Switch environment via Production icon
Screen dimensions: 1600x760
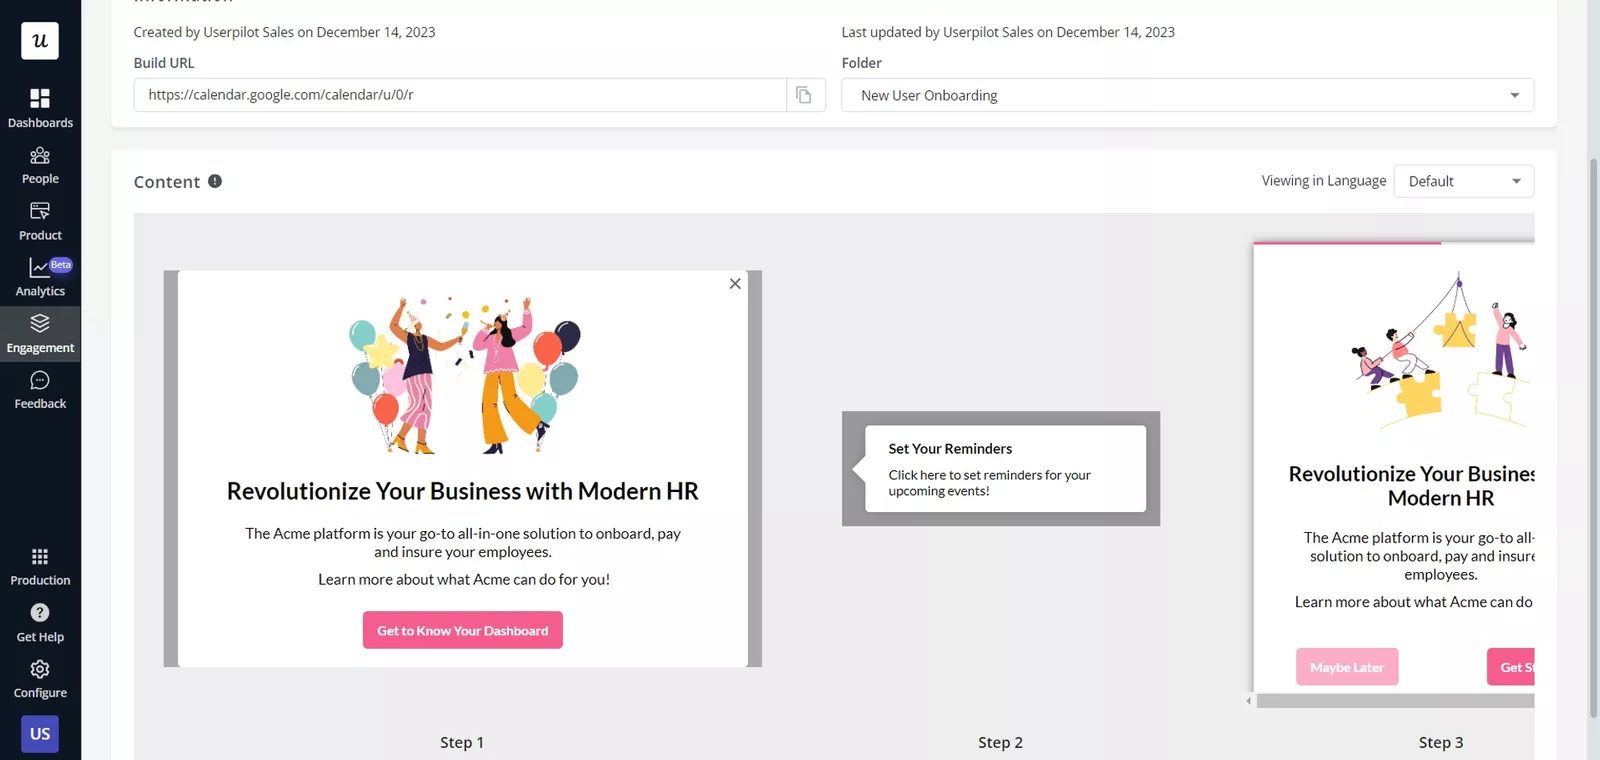[40, 566]
